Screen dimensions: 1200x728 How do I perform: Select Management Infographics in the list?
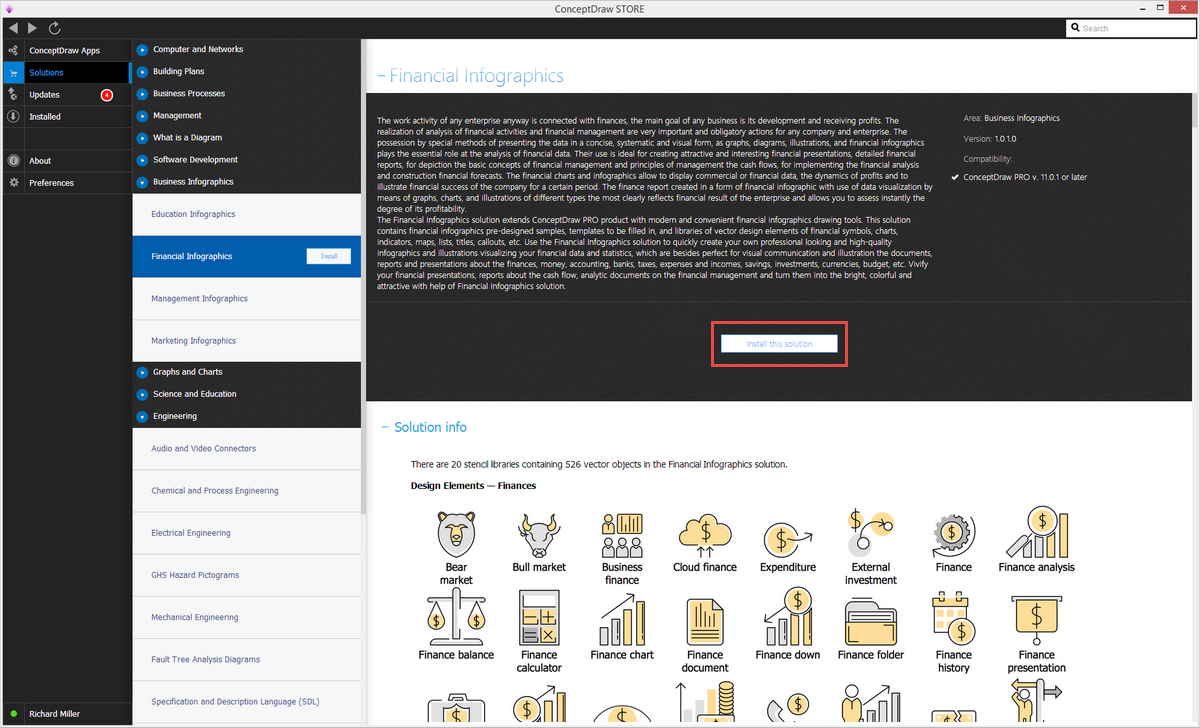[x=246, y=298]
